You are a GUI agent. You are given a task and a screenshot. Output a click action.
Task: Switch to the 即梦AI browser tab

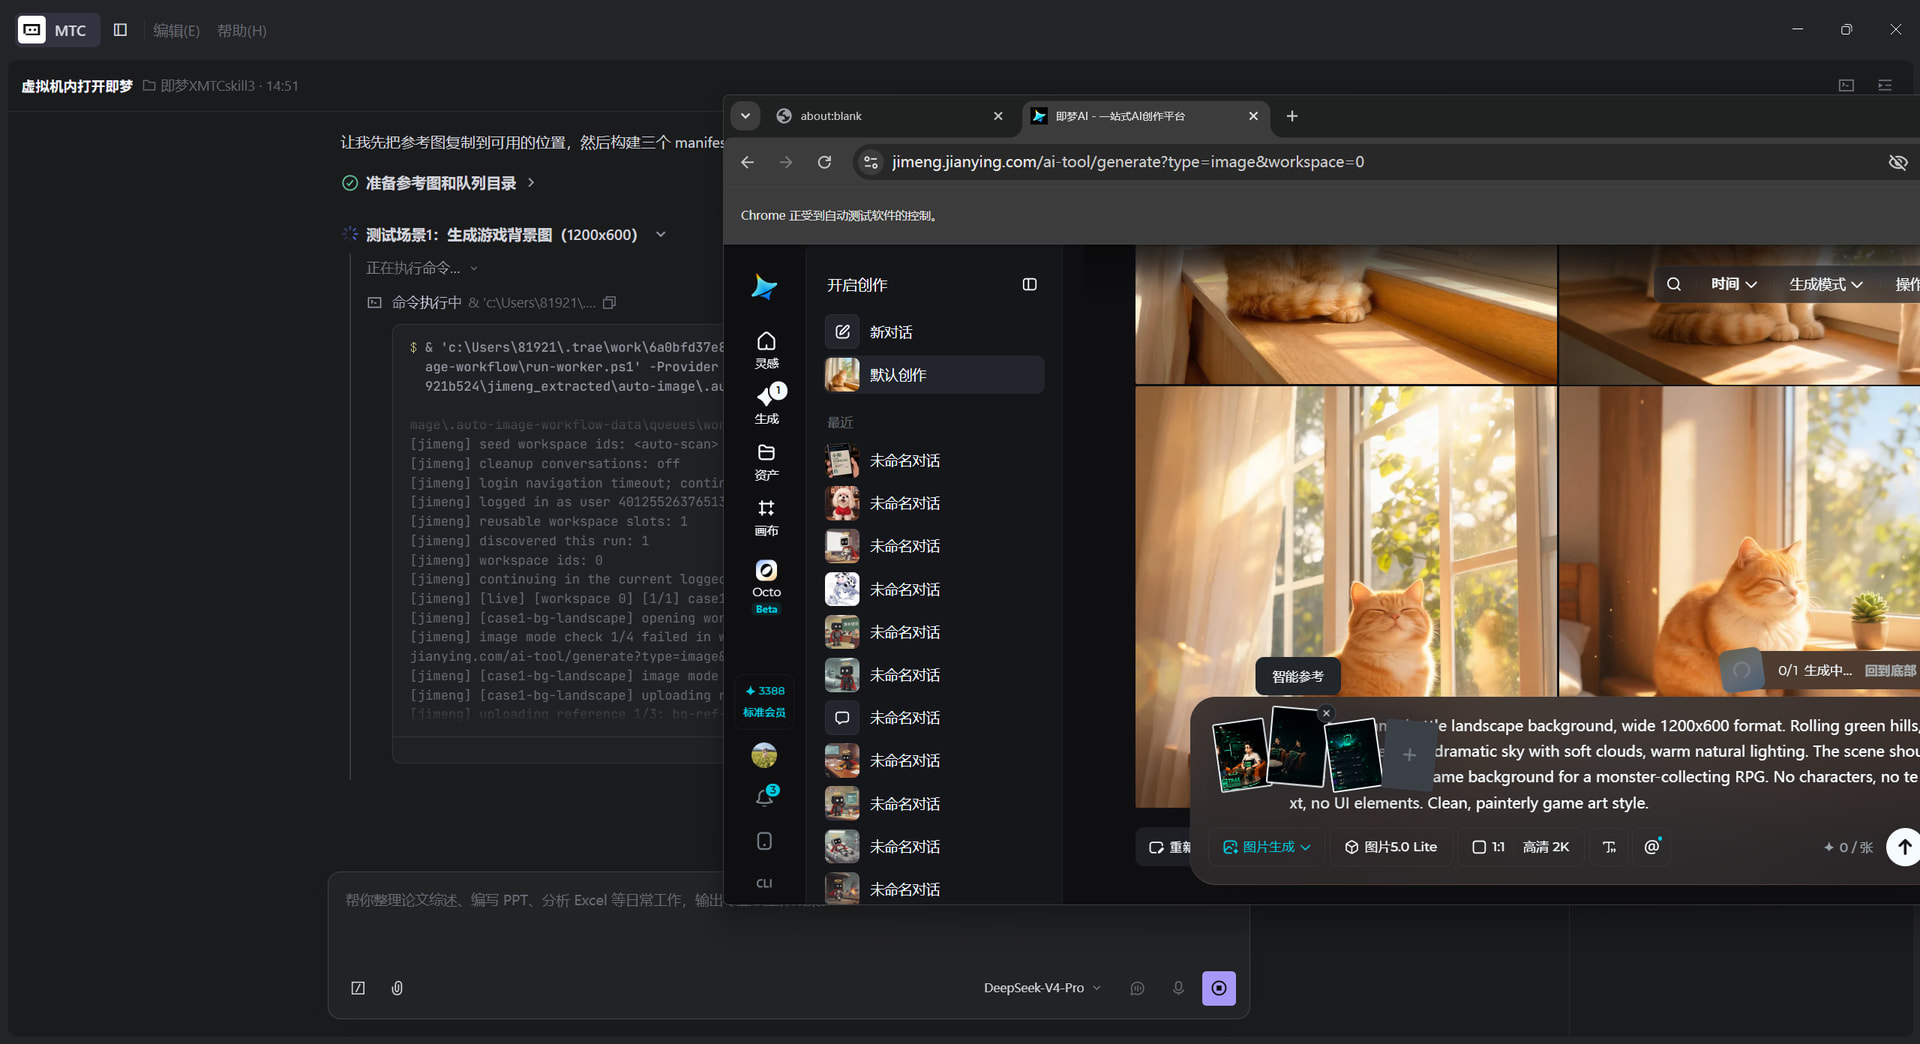[1145, 116]
